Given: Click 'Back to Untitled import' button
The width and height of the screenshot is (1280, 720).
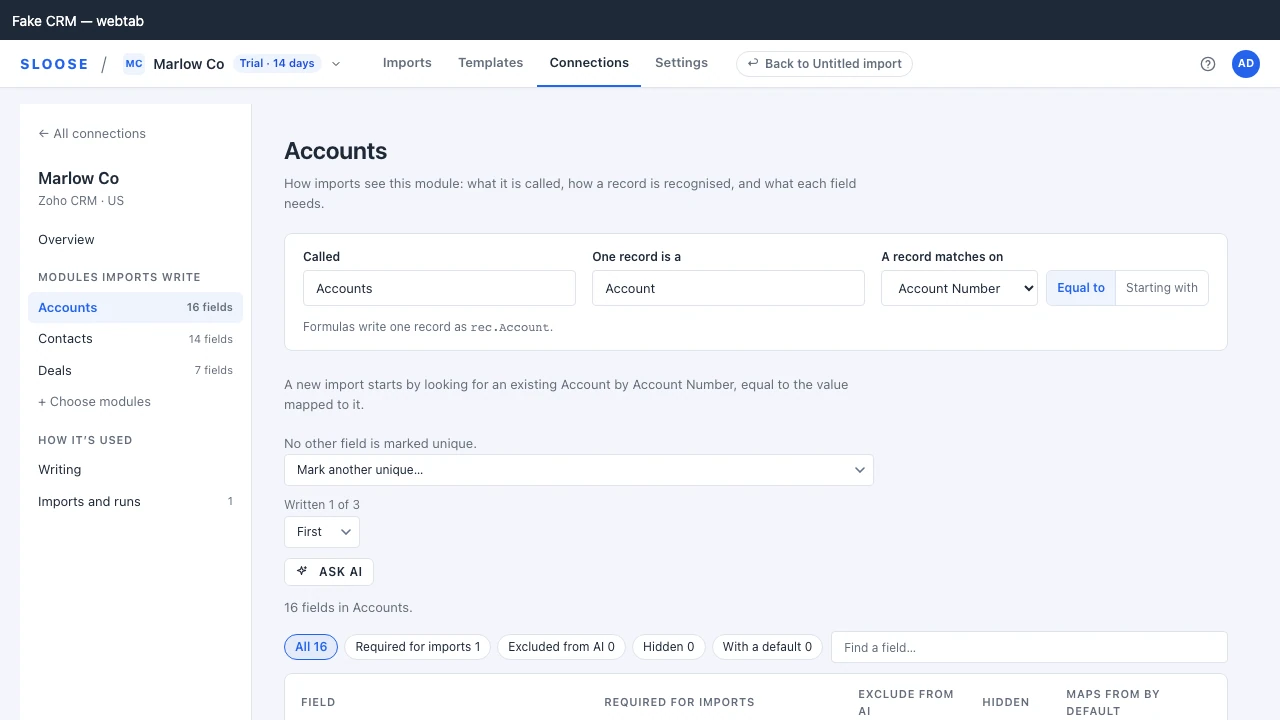Looking at the screenshot, I should click(x=825, y=64).
